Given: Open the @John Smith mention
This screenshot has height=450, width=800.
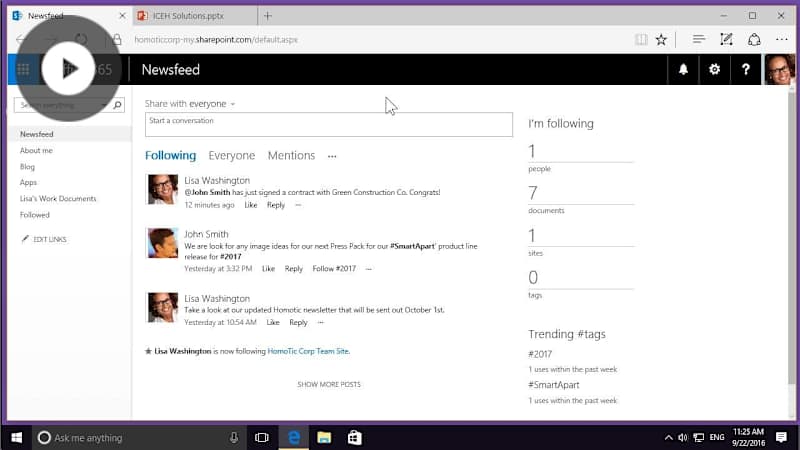Looking at the screenshot, I should point(207,192).
